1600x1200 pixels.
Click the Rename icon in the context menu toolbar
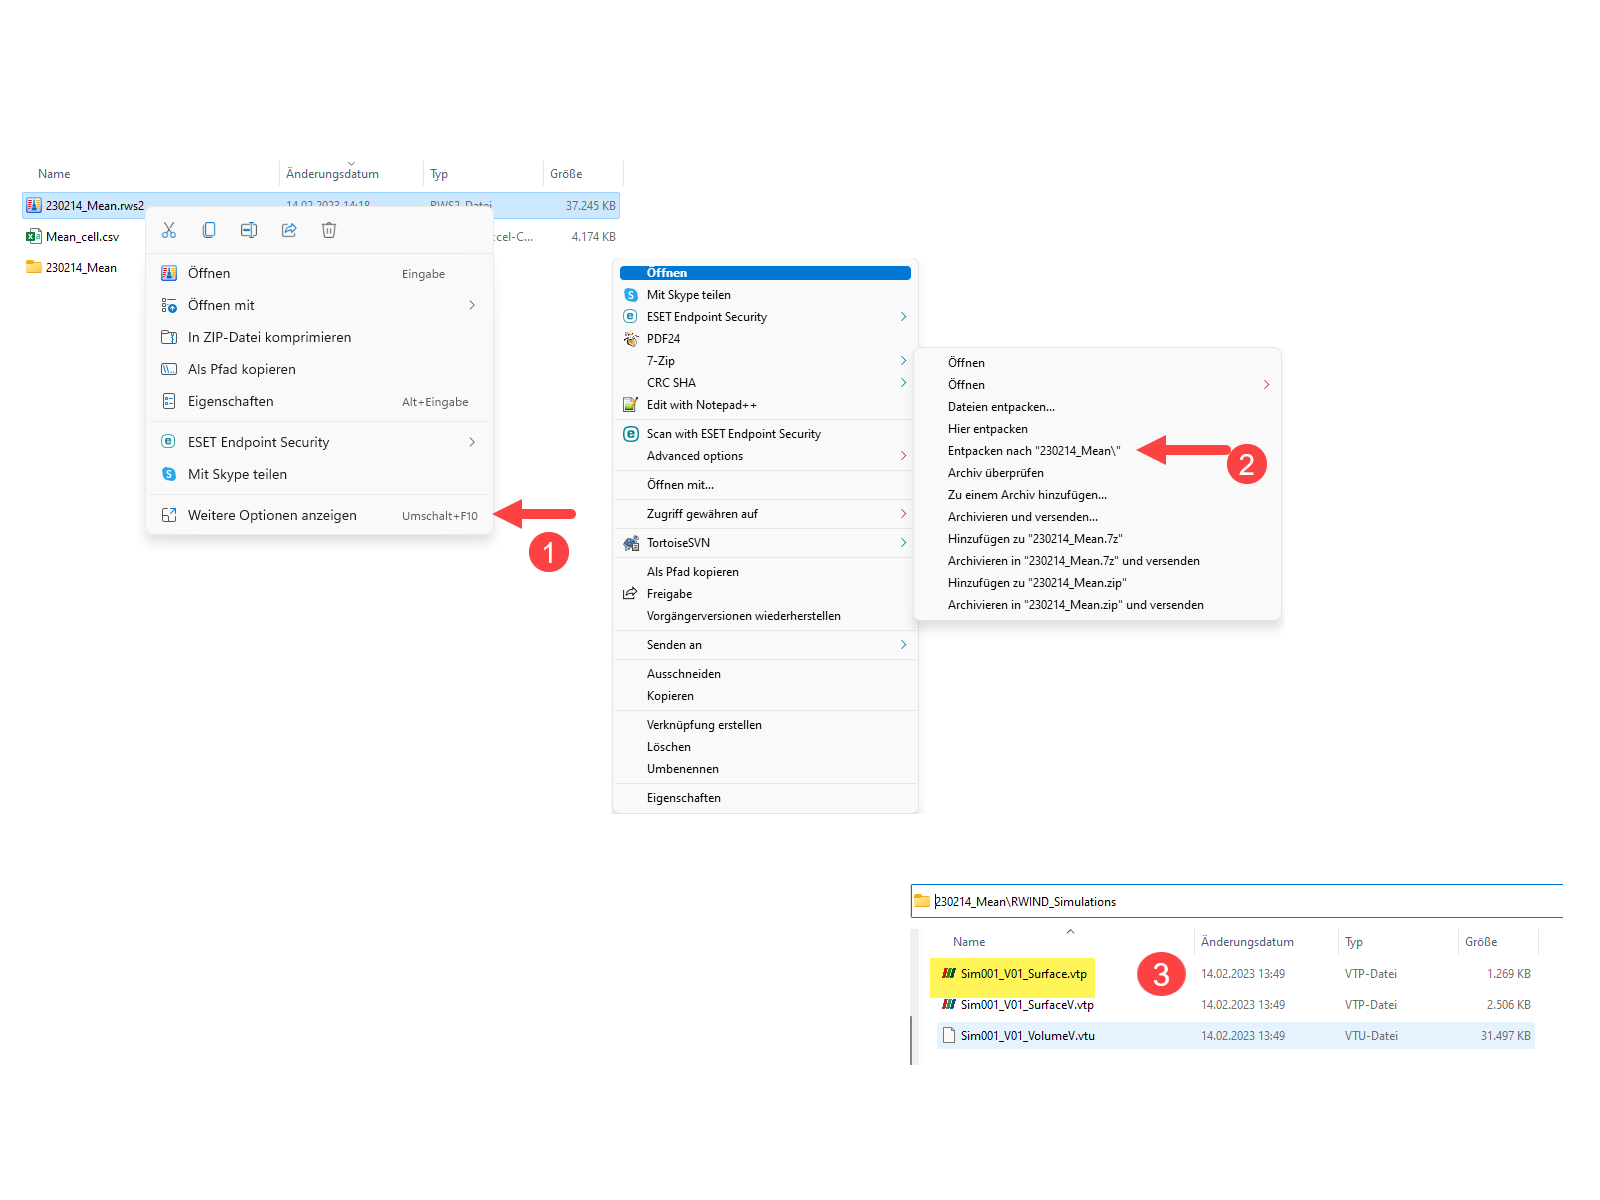tap(249, 229)
